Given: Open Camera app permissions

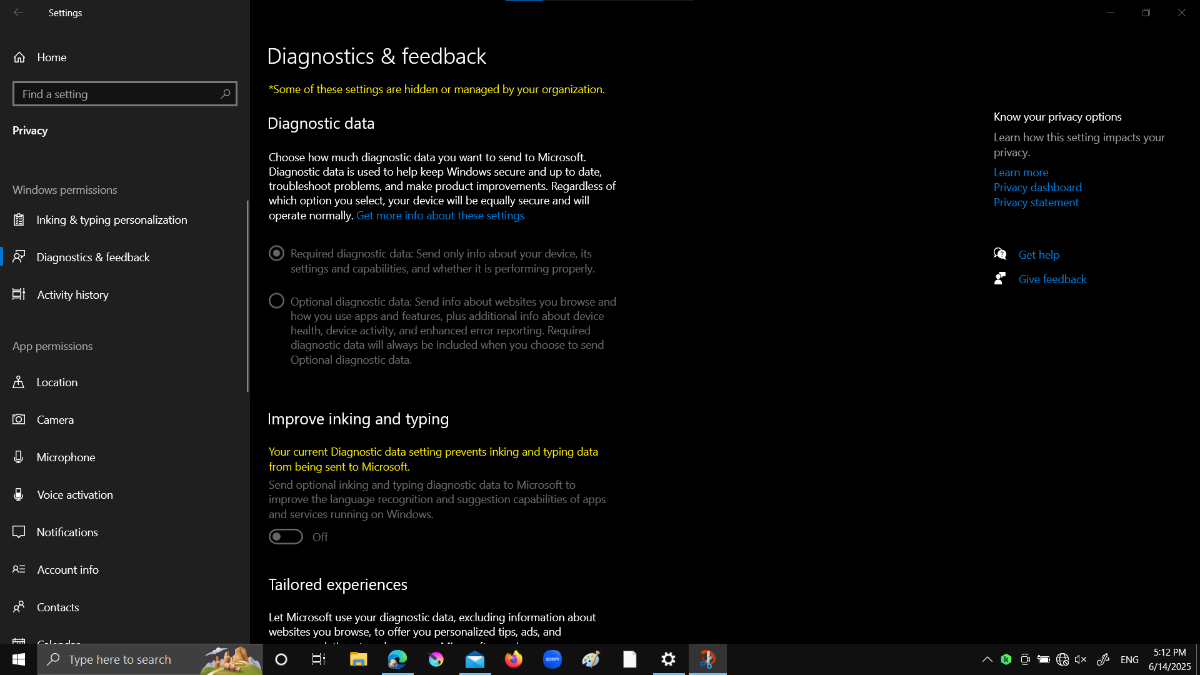Looking at the screenshot, I should (55, 420).
